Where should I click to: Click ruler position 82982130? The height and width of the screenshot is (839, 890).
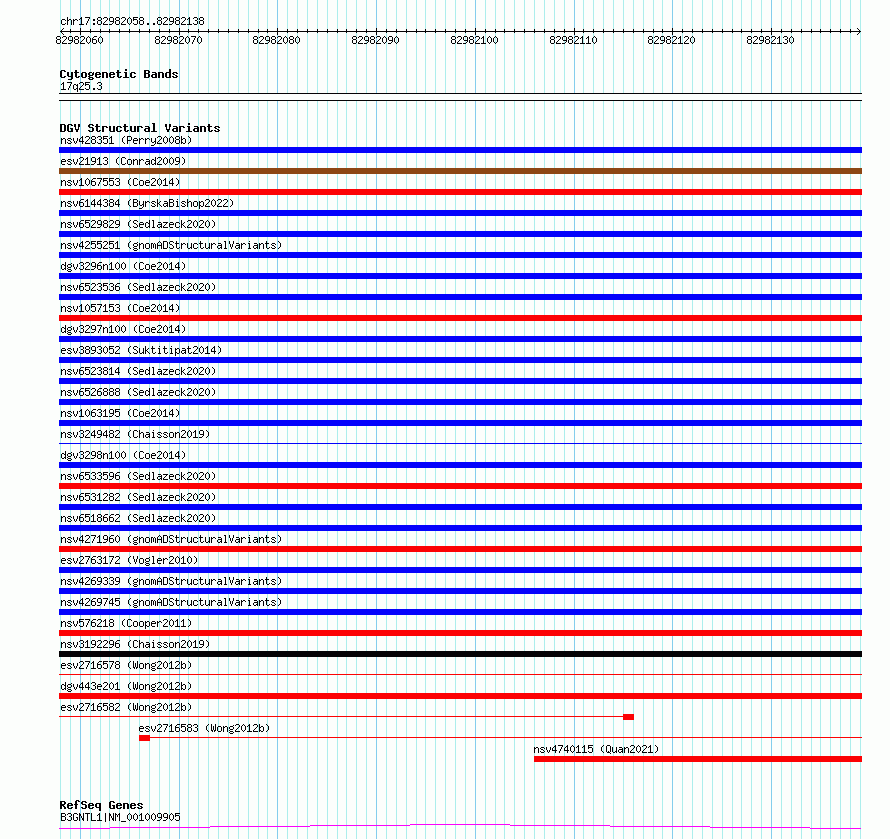point(770,40)
